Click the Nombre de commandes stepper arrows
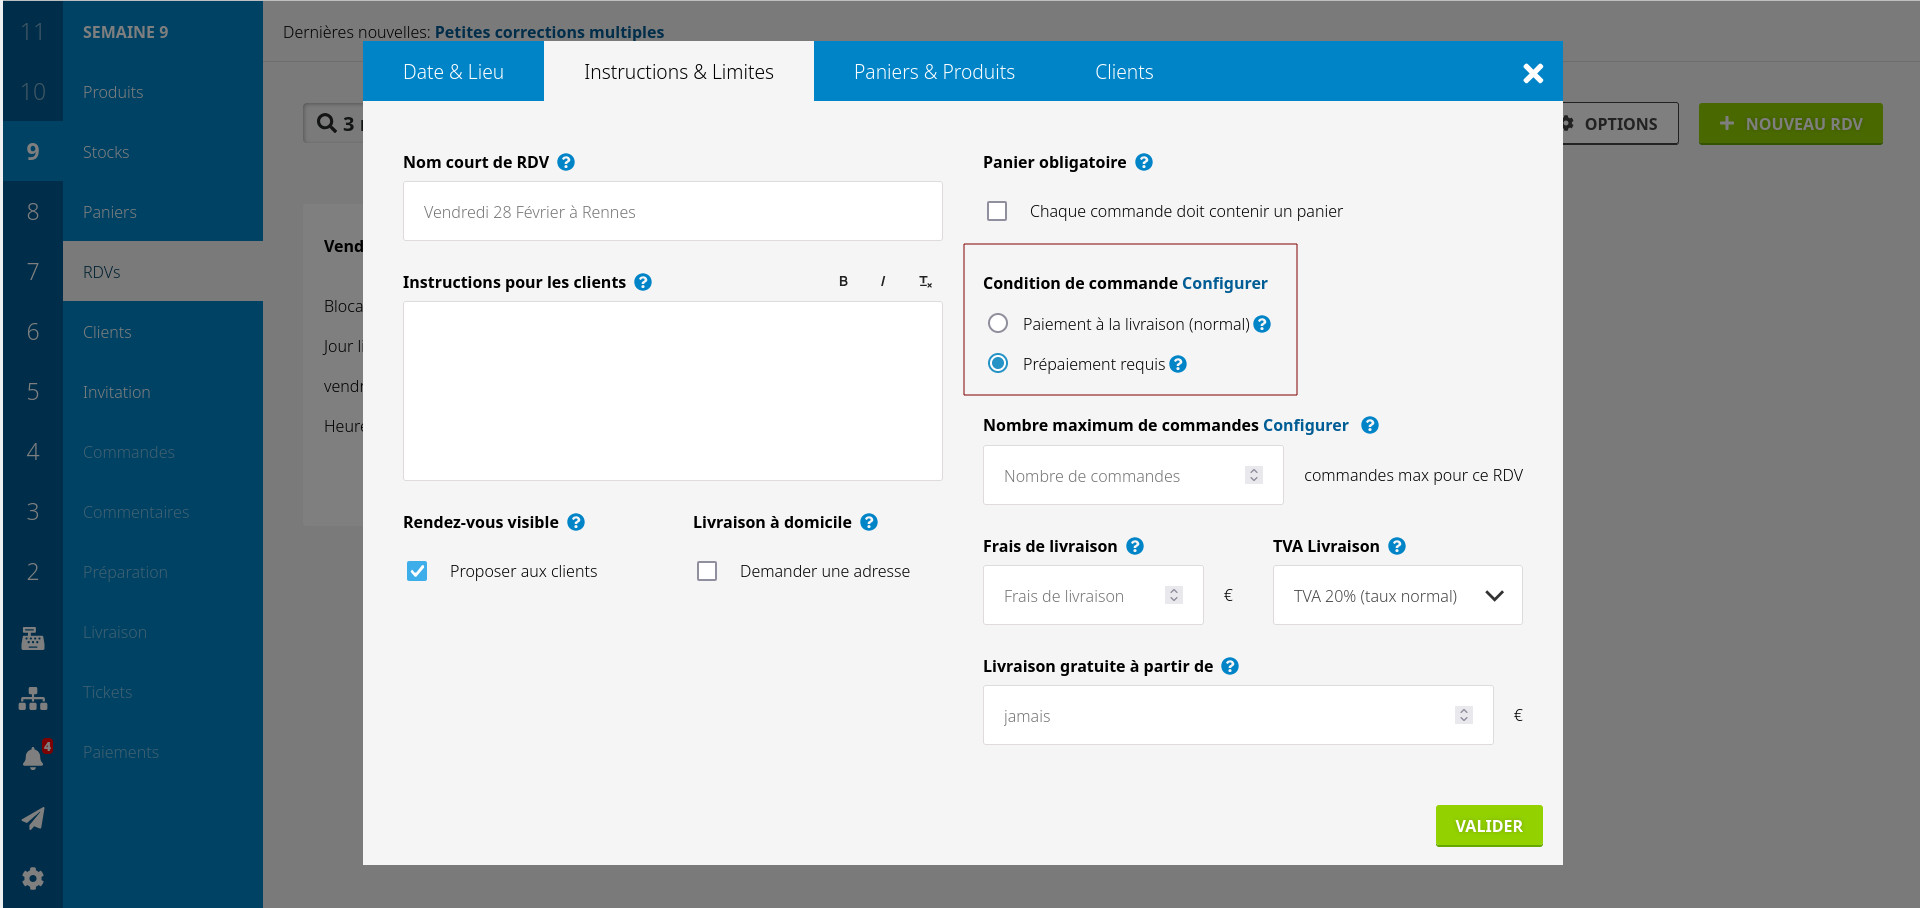Viewport: 1920px width, 908px height. coord(1254,476)
